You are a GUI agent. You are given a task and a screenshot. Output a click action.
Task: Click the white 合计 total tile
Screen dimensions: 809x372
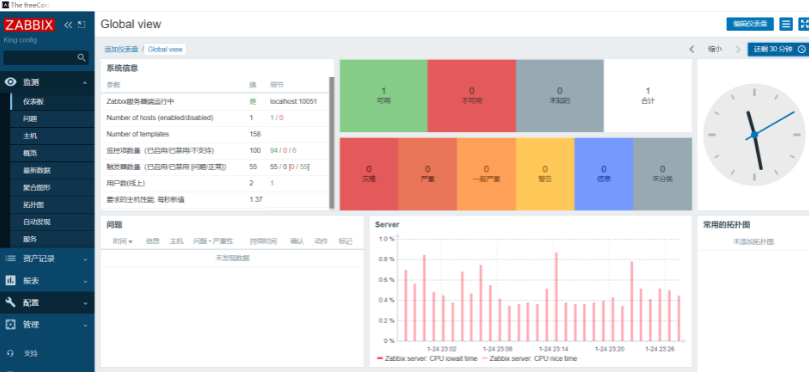click(x=648, y=95)
